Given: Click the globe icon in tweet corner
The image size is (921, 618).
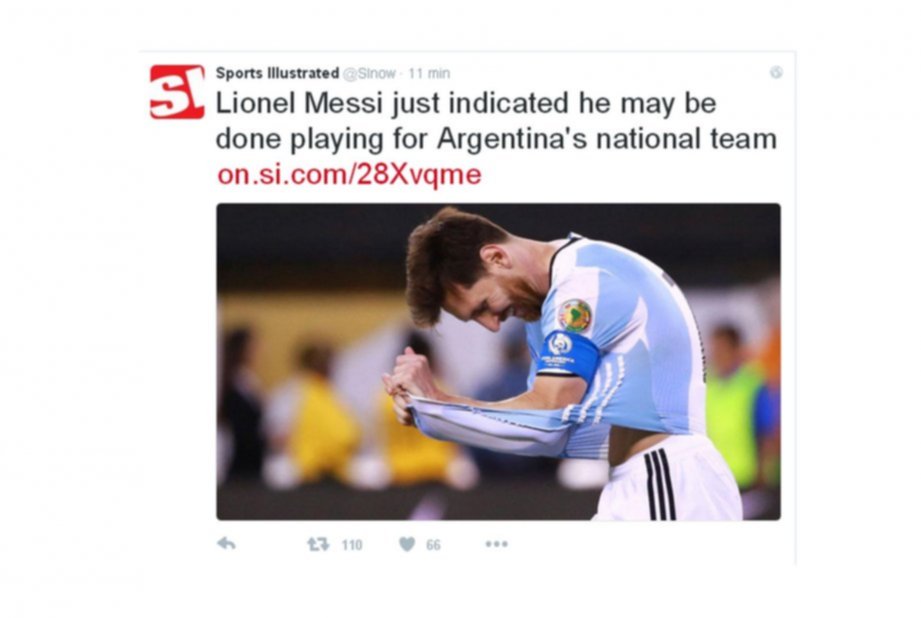Looking at the screenshot, I should point(776,72).
